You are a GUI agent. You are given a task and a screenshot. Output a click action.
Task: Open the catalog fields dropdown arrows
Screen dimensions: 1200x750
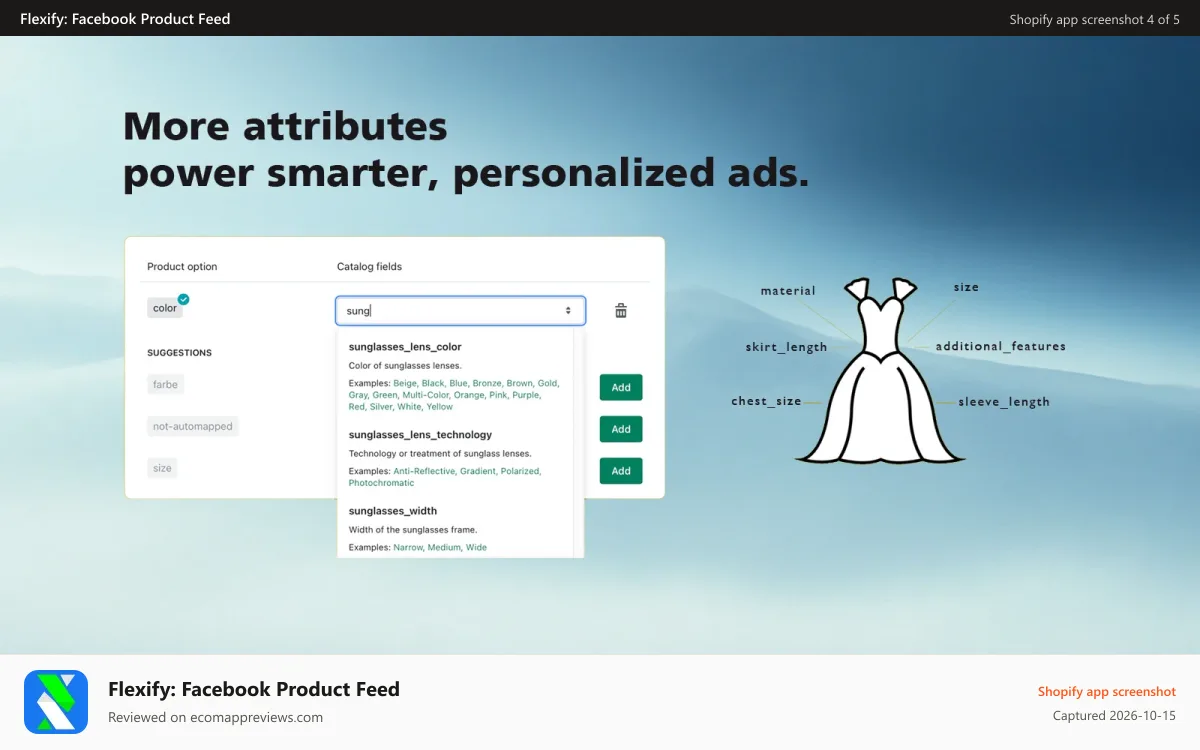point(568,311)
